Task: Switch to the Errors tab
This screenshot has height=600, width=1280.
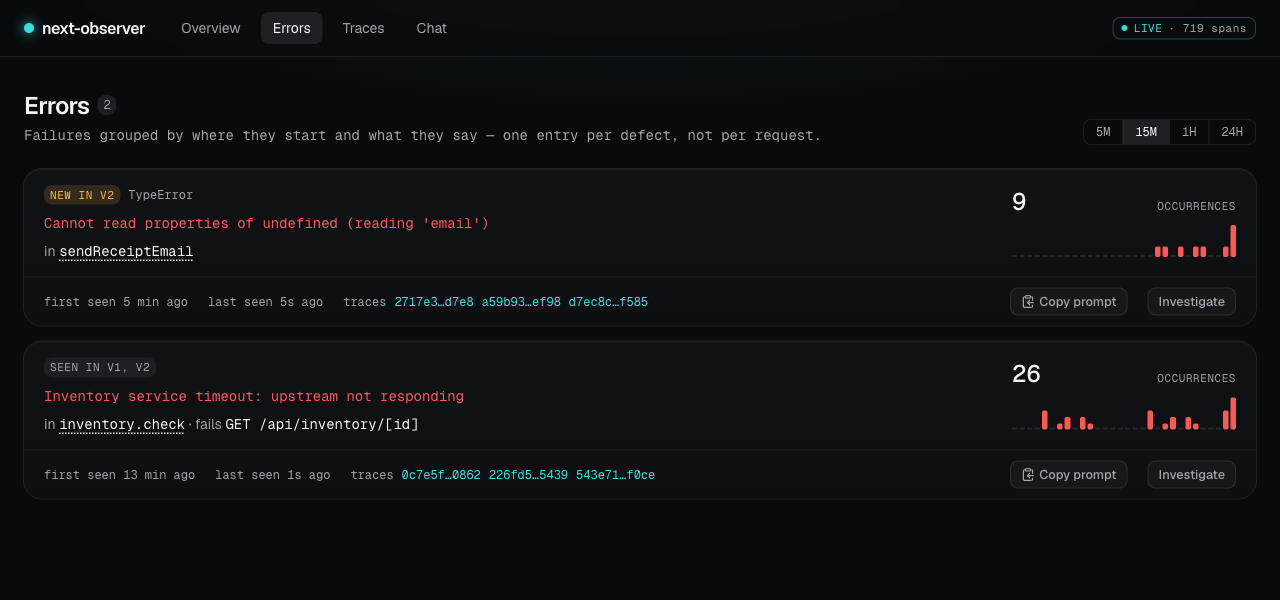Action: (x=292, y=28)
